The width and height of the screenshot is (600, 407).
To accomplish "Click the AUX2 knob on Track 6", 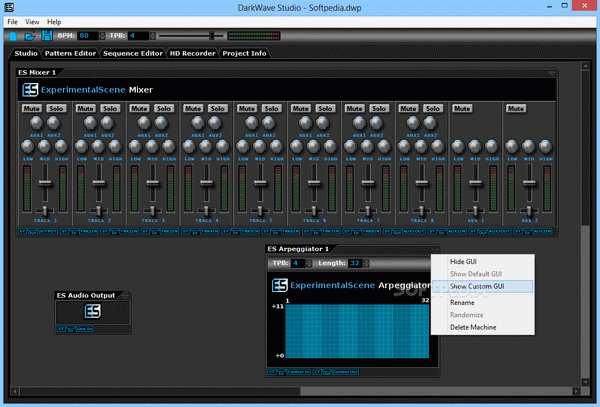I will tap(322, 123).
